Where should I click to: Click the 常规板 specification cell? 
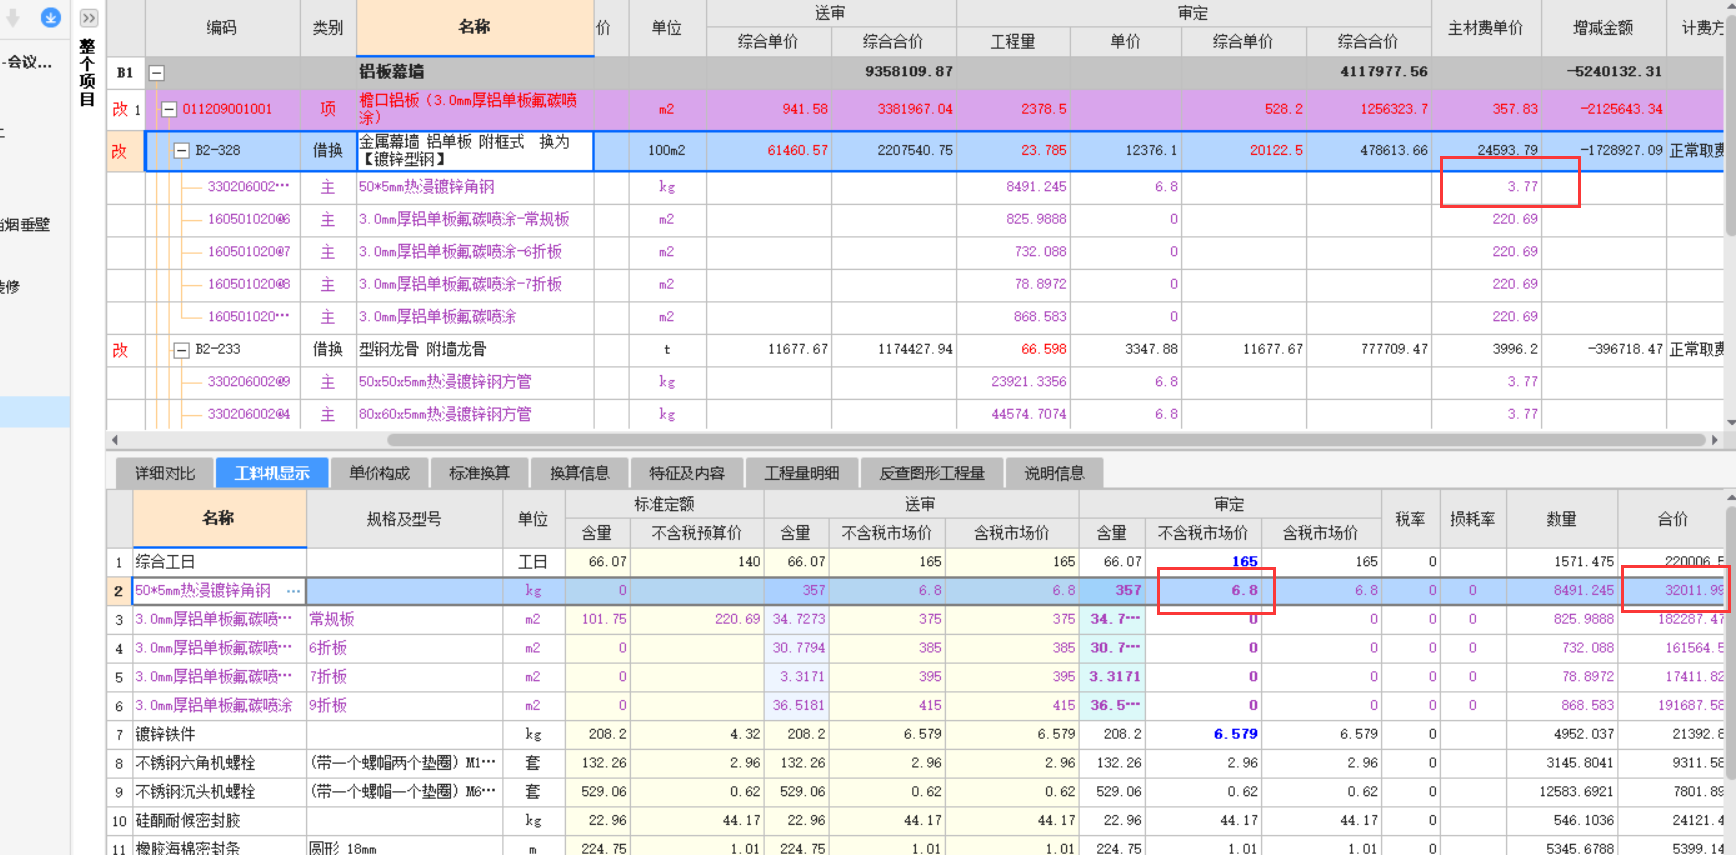404,620
